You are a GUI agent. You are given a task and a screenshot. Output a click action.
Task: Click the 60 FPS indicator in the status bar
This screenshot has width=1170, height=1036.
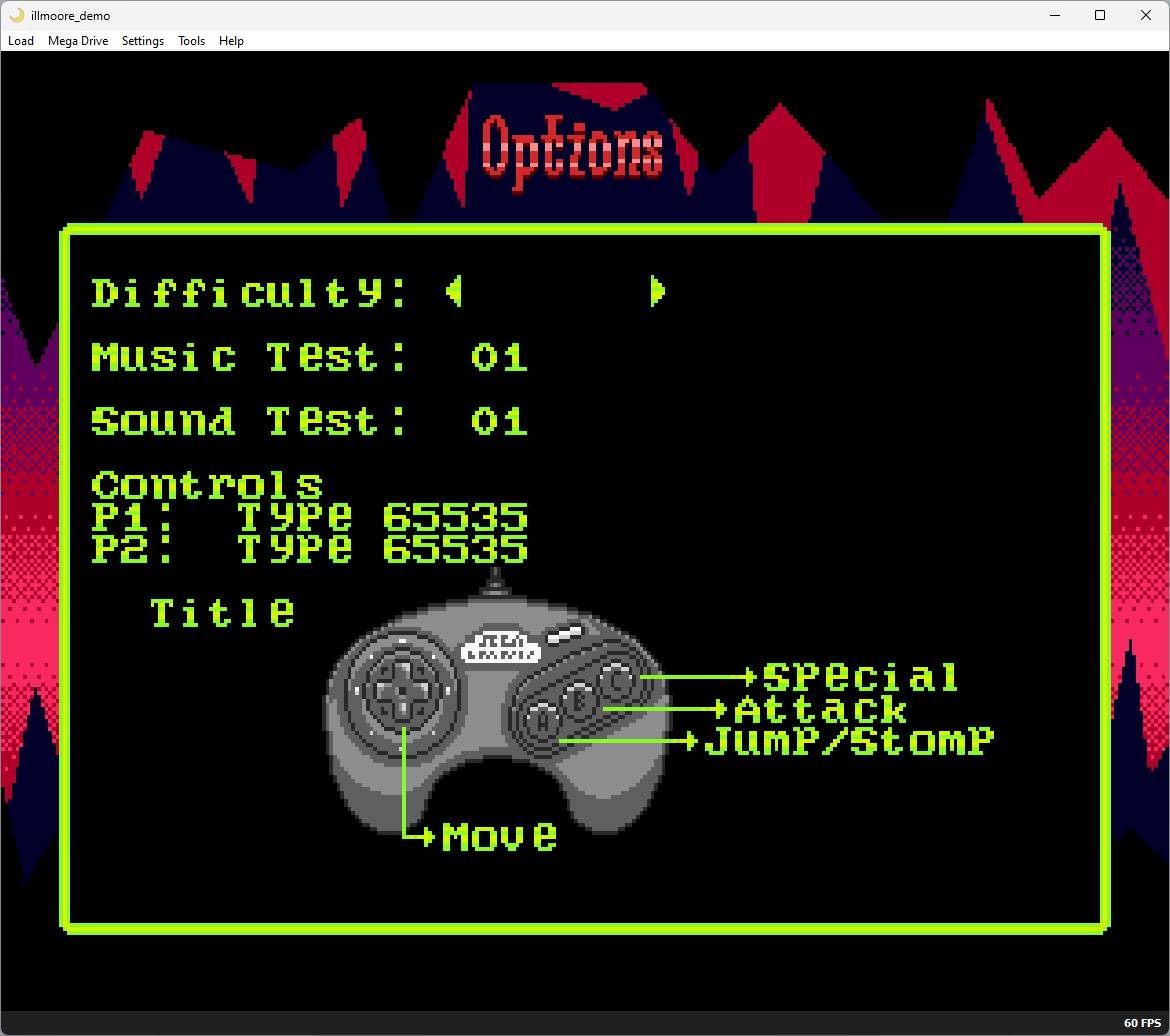tap(1141, 1022)
